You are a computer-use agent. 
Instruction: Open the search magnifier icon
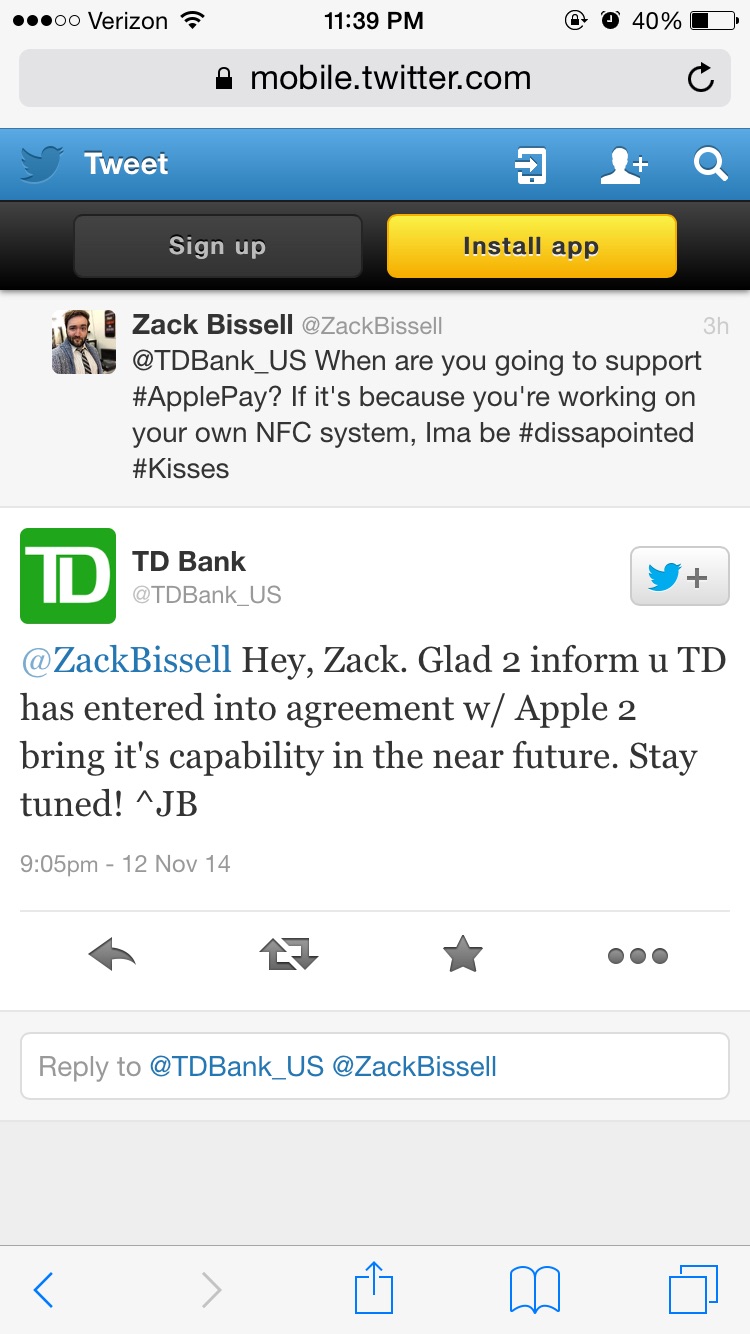(x=710, y=164)
